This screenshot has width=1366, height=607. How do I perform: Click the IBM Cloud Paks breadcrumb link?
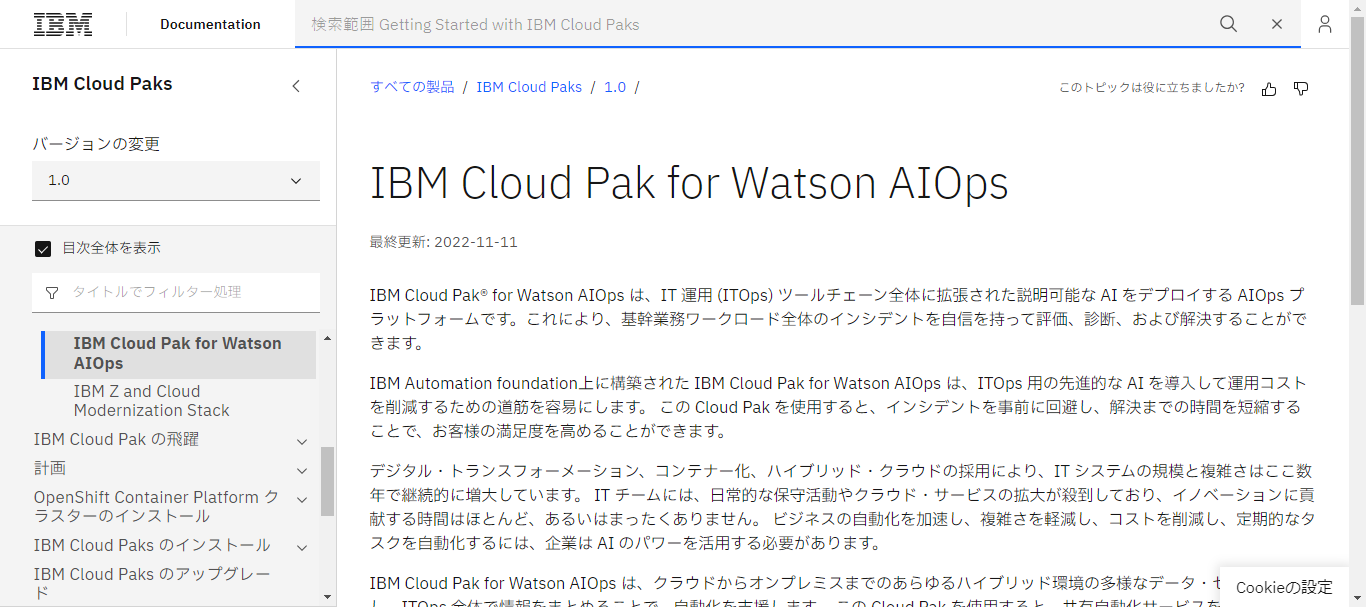pyautogui.click(x=529, y=87)
